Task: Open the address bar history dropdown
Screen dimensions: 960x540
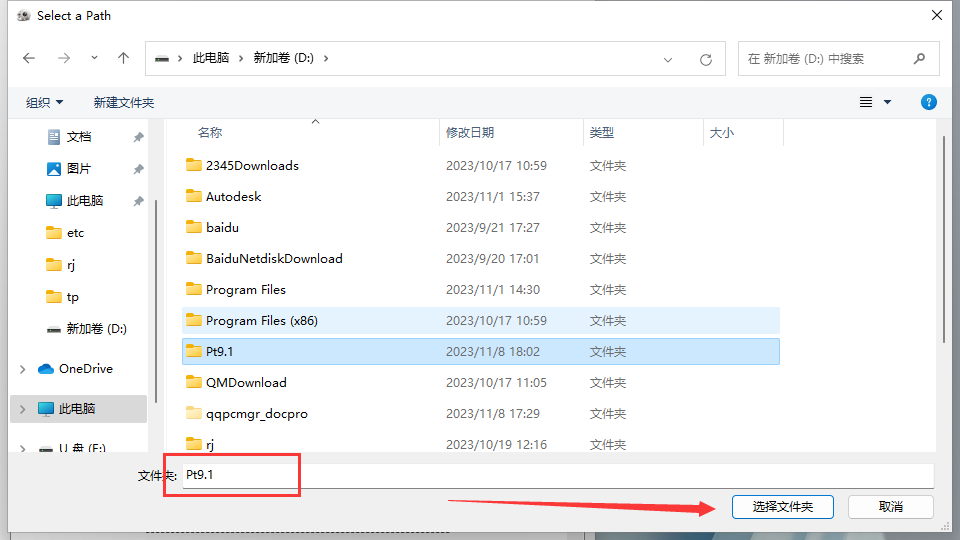Action: coord(668,59)
